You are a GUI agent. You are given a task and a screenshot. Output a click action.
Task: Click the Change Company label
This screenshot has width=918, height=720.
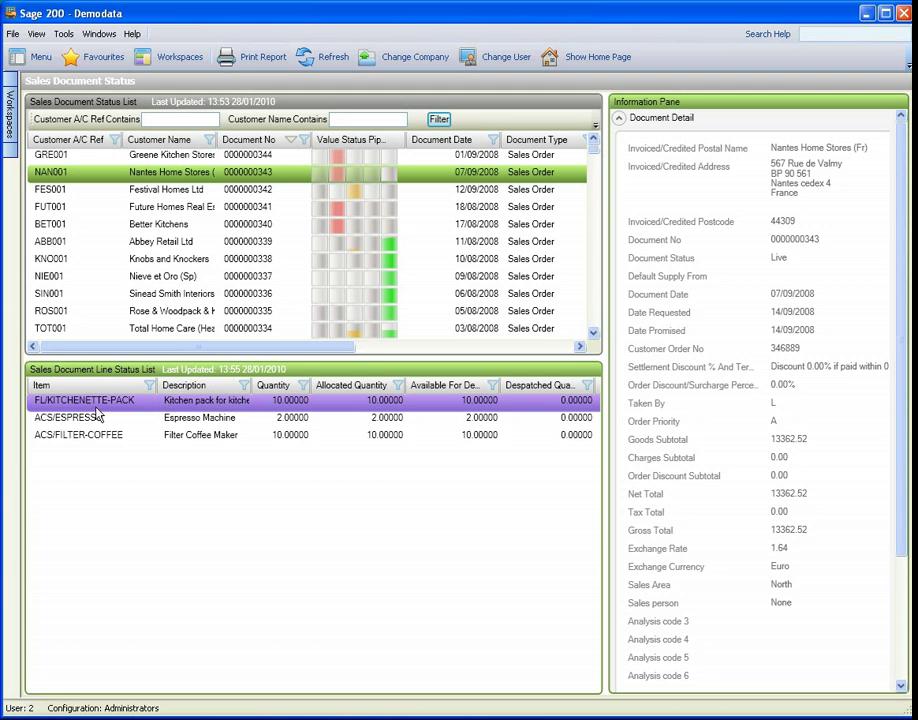coord(415,57)
